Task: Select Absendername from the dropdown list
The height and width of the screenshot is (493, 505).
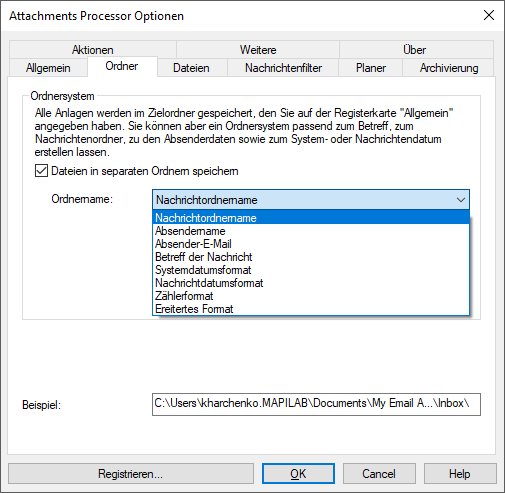Action: coord(311,231)
